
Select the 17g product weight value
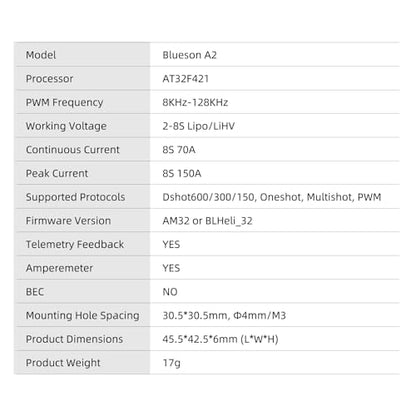(x=171, y=363)
